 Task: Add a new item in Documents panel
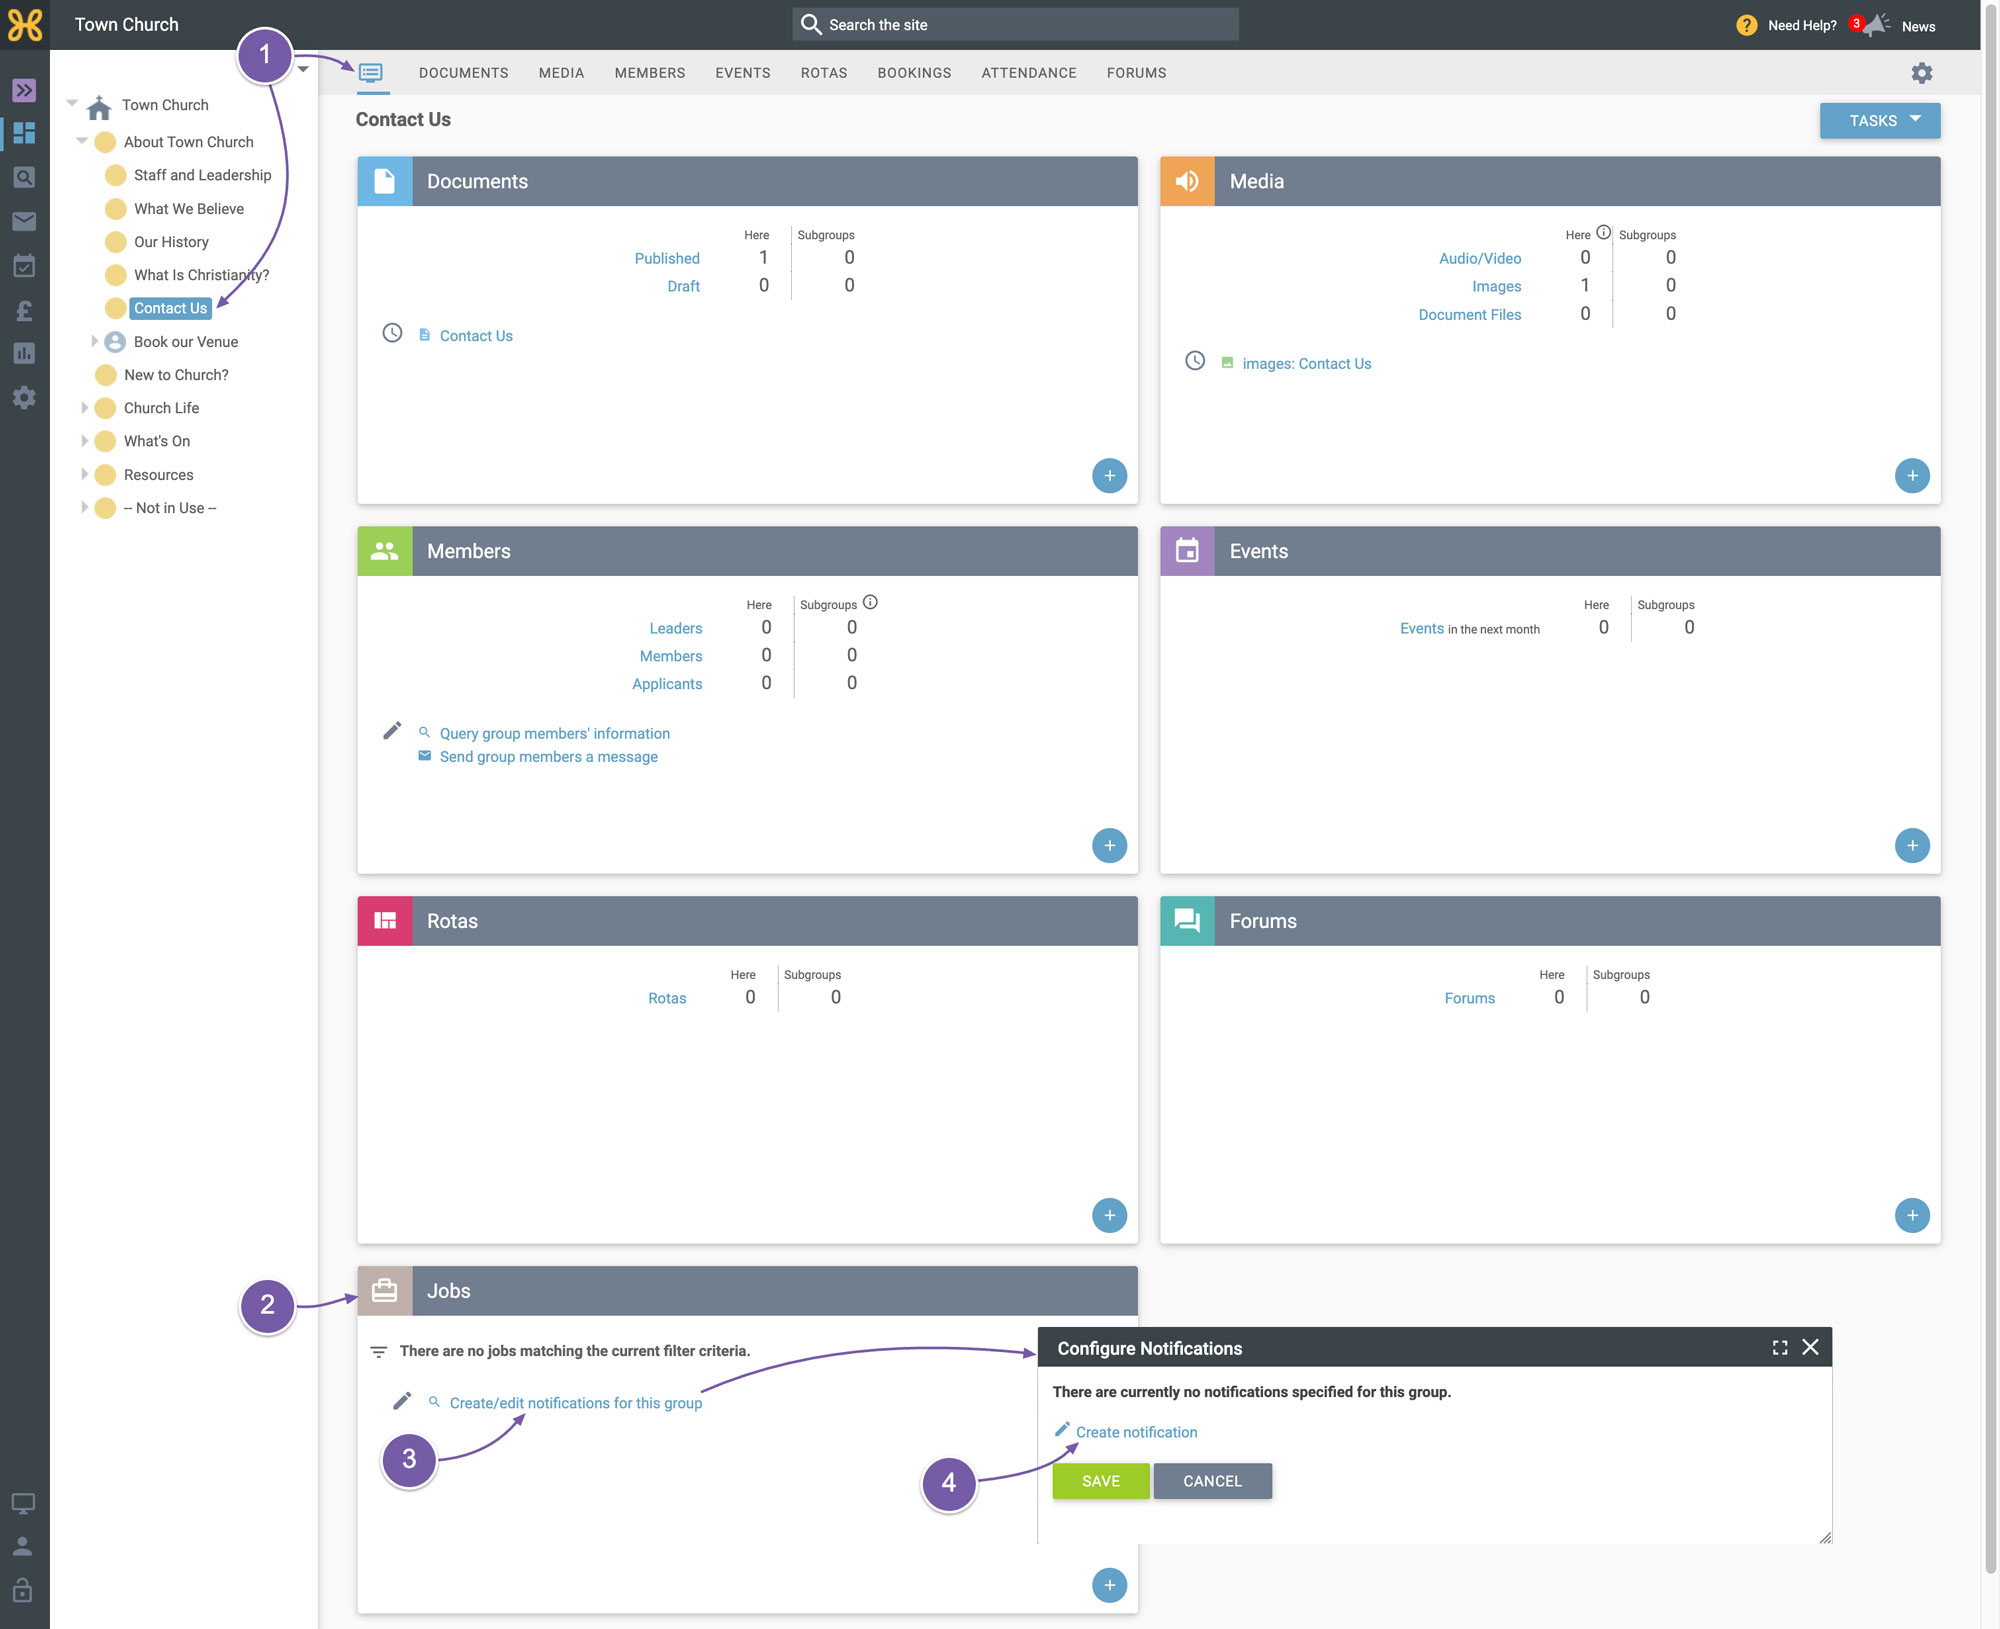pyautogui.click(x=1109, y=476)
